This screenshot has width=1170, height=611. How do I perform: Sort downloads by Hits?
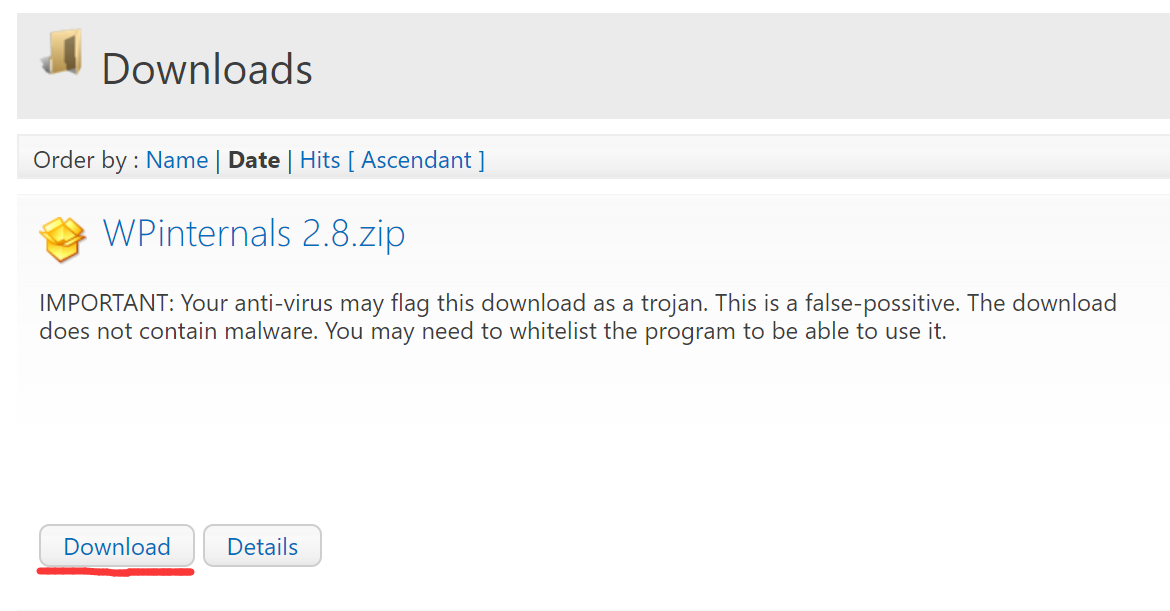320,160
